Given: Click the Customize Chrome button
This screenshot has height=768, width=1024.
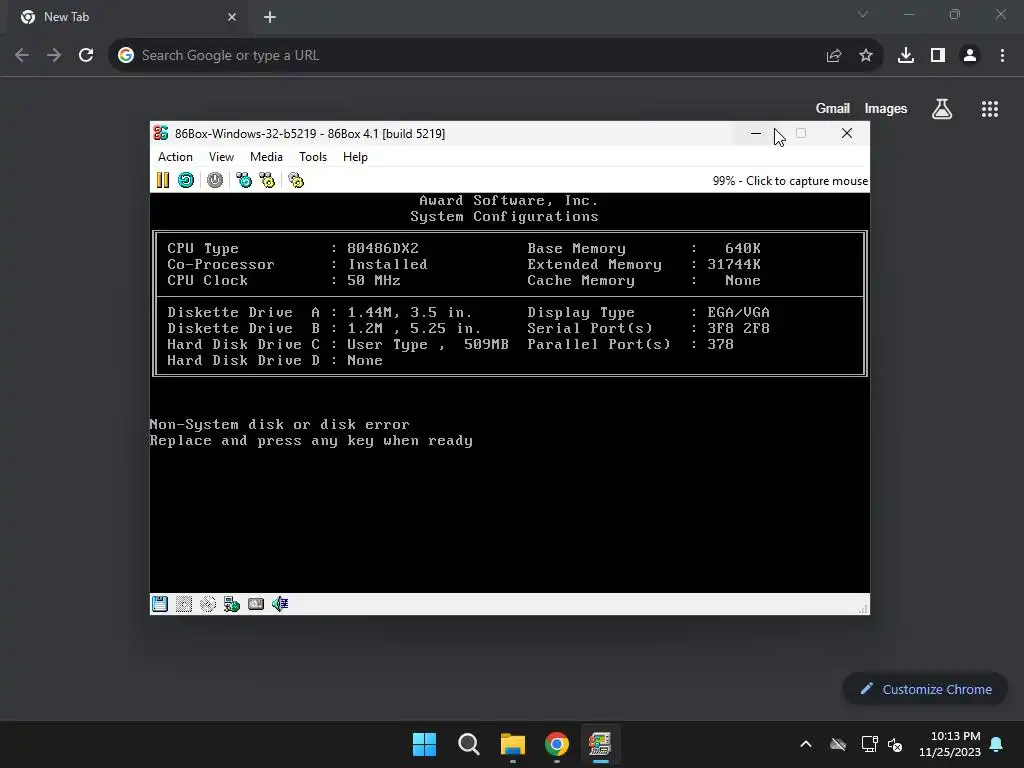Looking at the screenshot, I should coord(925,689).
